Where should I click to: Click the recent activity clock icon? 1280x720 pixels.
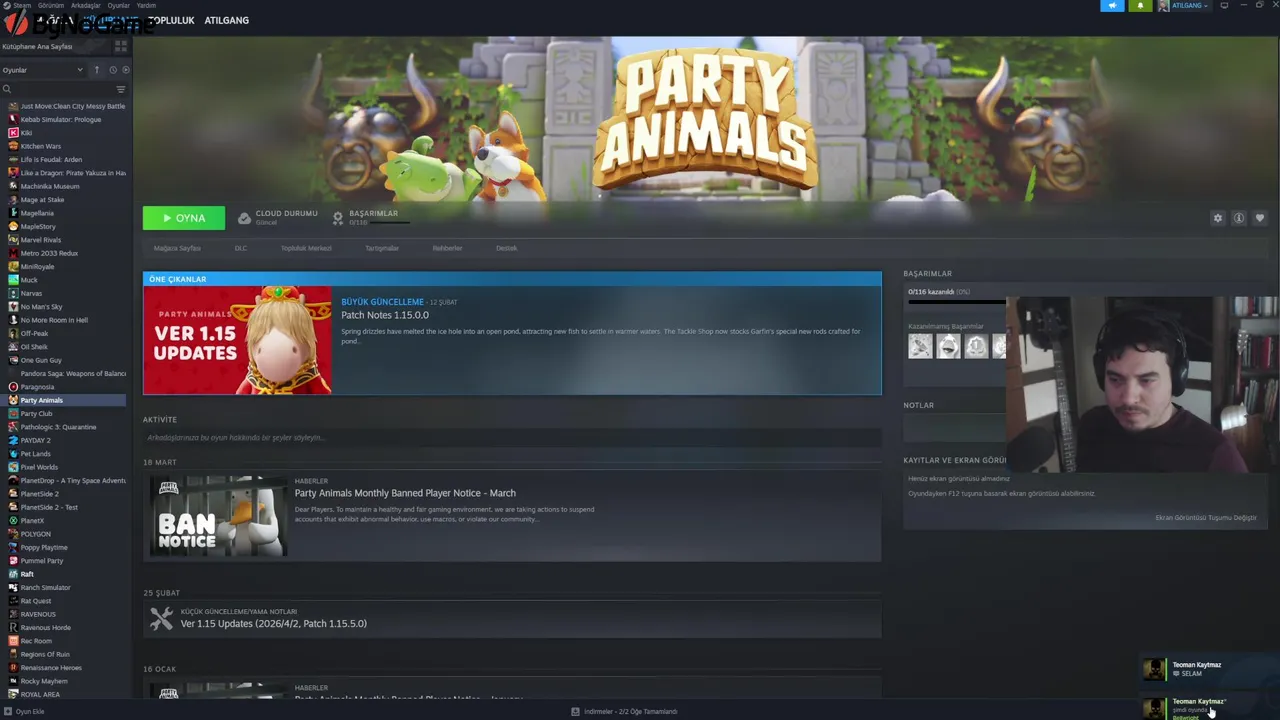click(x=113, y=70)
